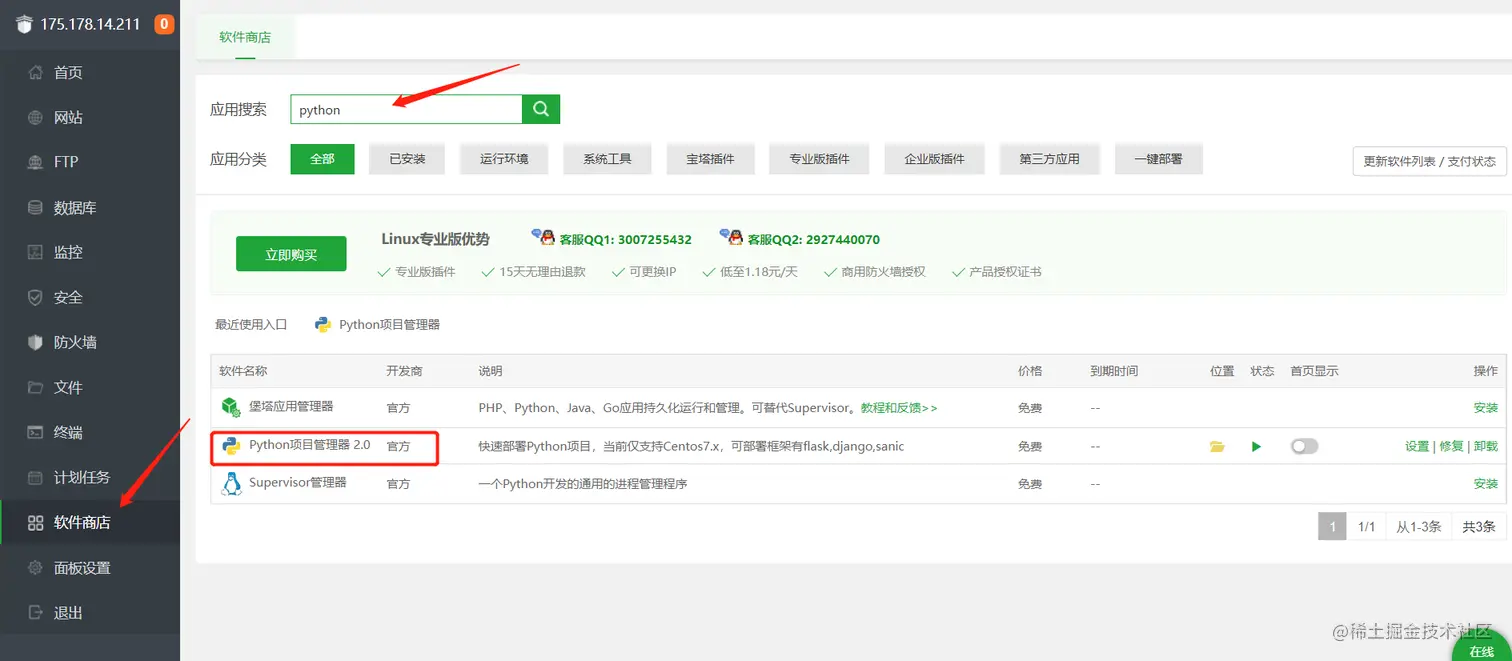Viewport: 1512px width, 661px height.
Task: Click the shield logo beside the server IP
Action: point(25,24)
